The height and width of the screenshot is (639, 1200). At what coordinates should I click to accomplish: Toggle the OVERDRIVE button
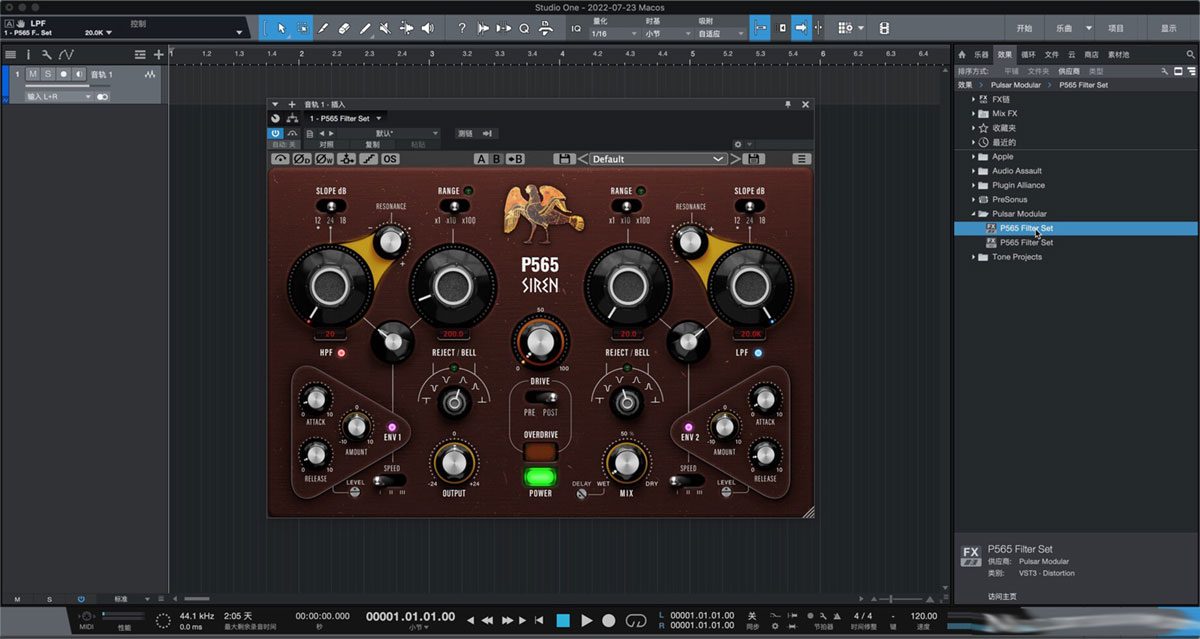tap(540, 452)
